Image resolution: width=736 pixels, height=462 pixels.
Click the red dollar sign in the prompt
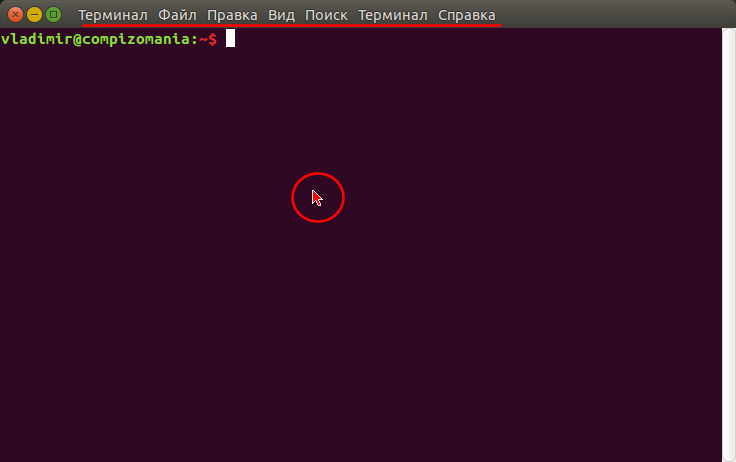pyautogui.click(x=213, y=39)
